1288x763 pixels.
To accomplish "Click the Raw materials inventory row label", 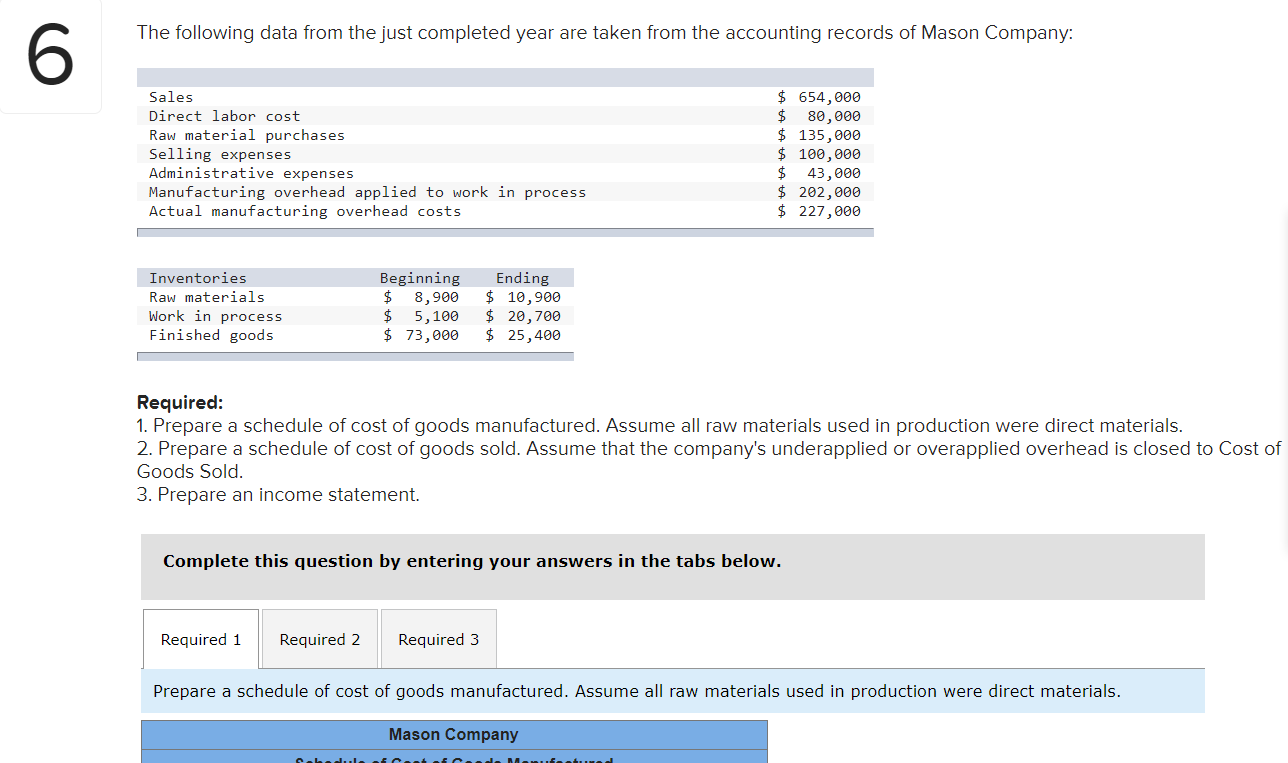I will pos(207,297).
